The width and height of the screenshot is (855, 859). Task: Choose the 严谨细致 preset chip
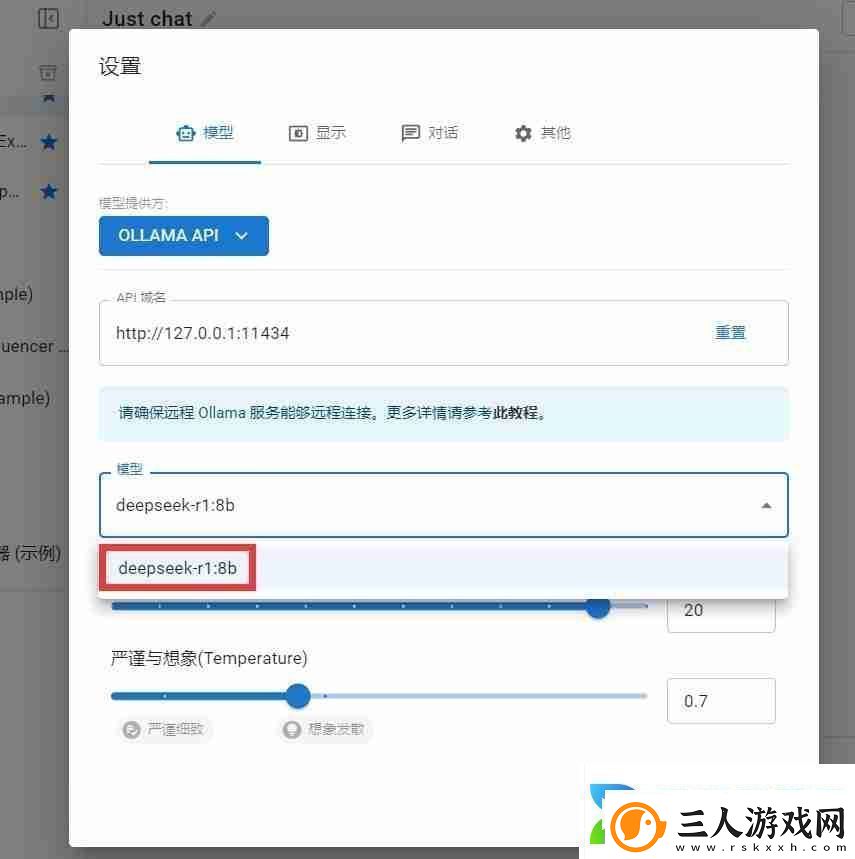click(164, 730)
